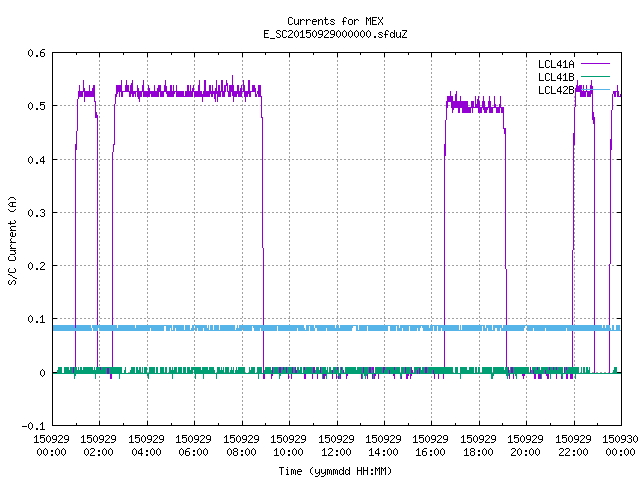Click the y-axis tick value 0.4
Viewport: 640px width, 480px height.
[x=36, y=160]
